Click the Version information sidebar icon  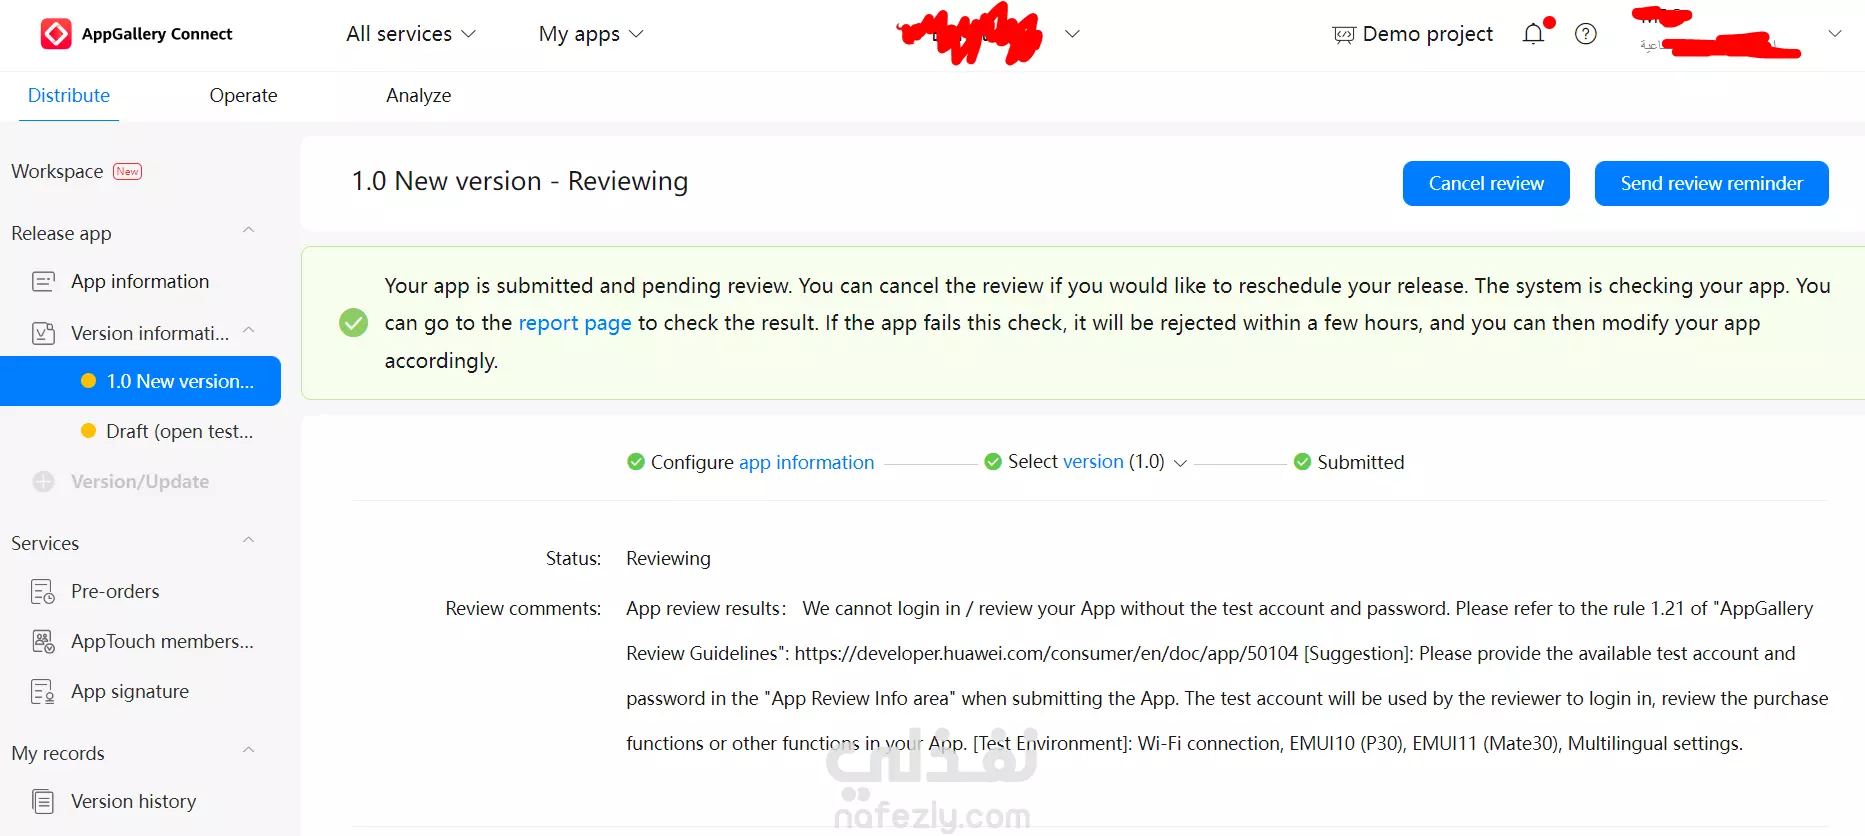pyautogui.click(x=43, y=333)
